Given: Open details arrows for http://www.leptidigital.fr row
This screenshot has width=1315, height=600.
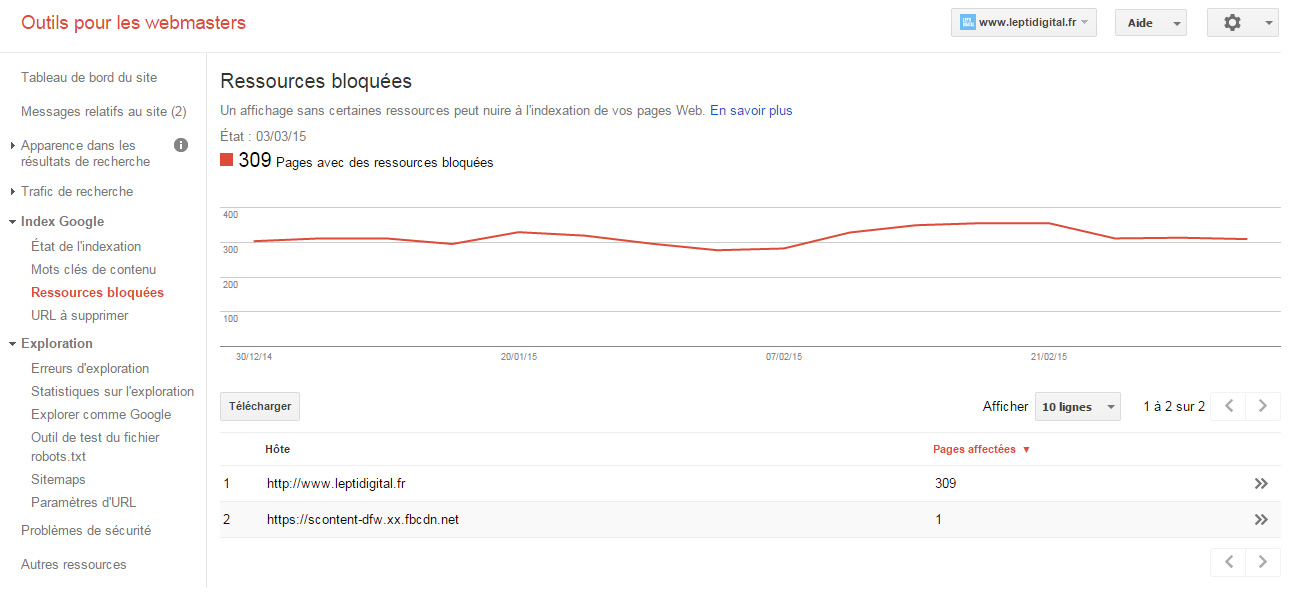Looking at the screenshot, I should tap(1261, 484).
